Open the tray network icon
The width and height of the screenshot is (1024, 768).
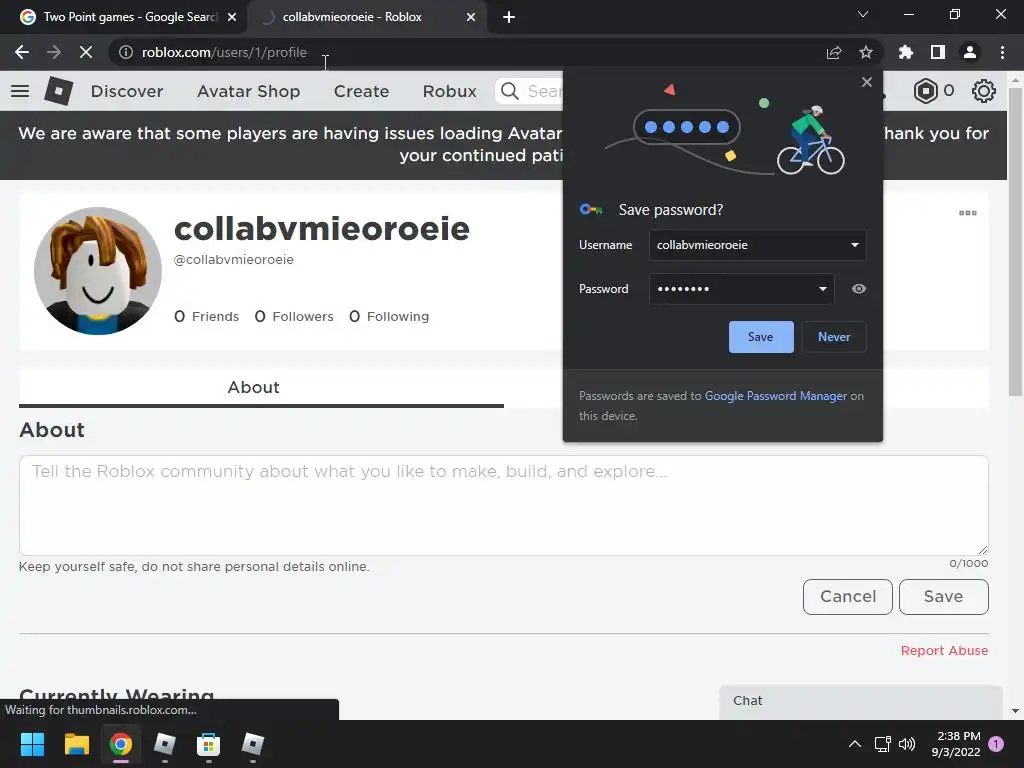click(x=883, y=744)
